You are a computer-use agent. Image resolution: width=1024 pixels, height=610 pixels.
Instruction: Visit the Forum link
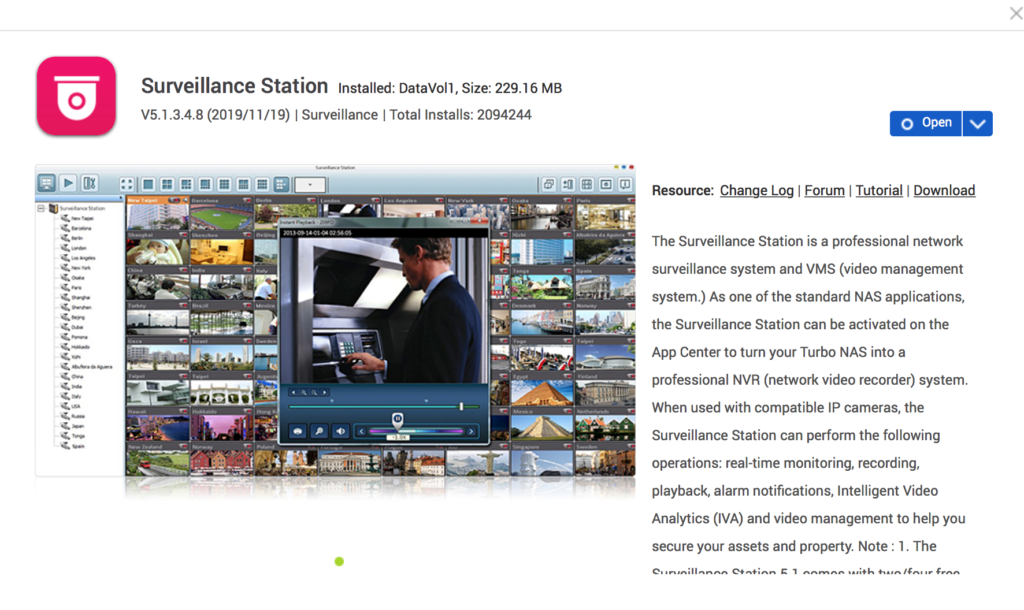(824, 190)
